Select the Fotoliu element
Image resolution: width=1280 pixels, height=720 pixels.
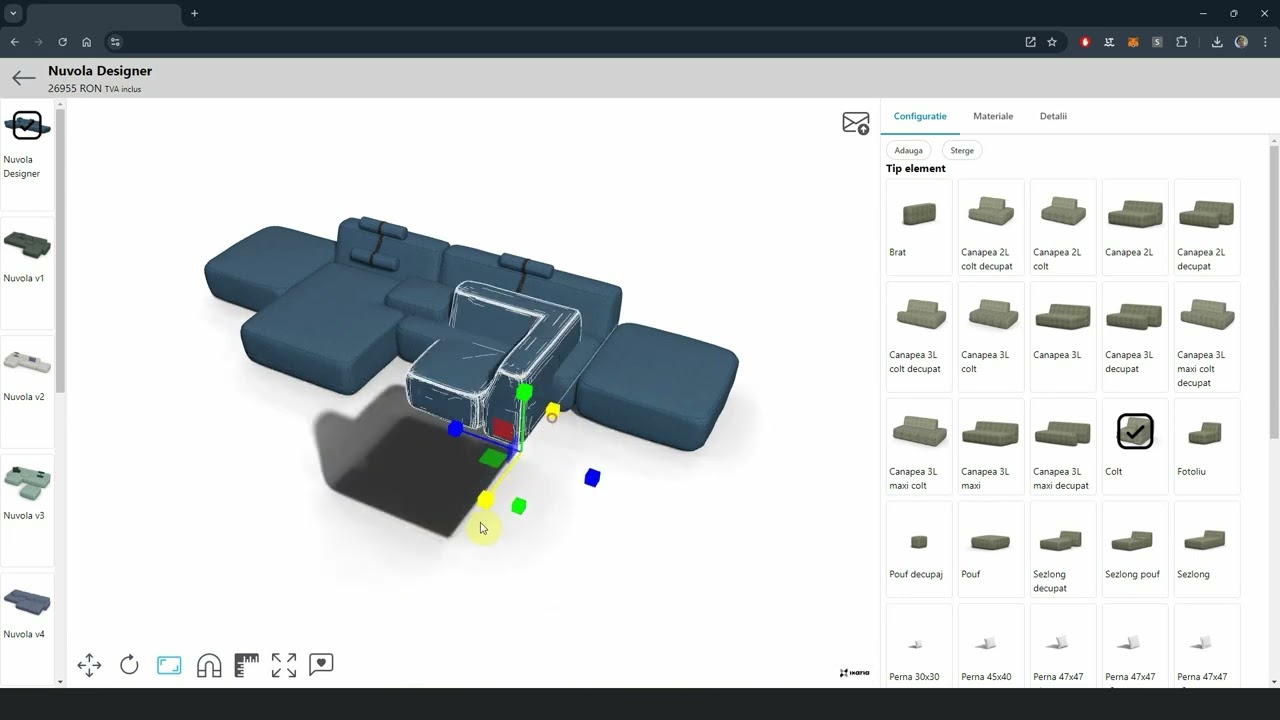(x=1207, y=445)
